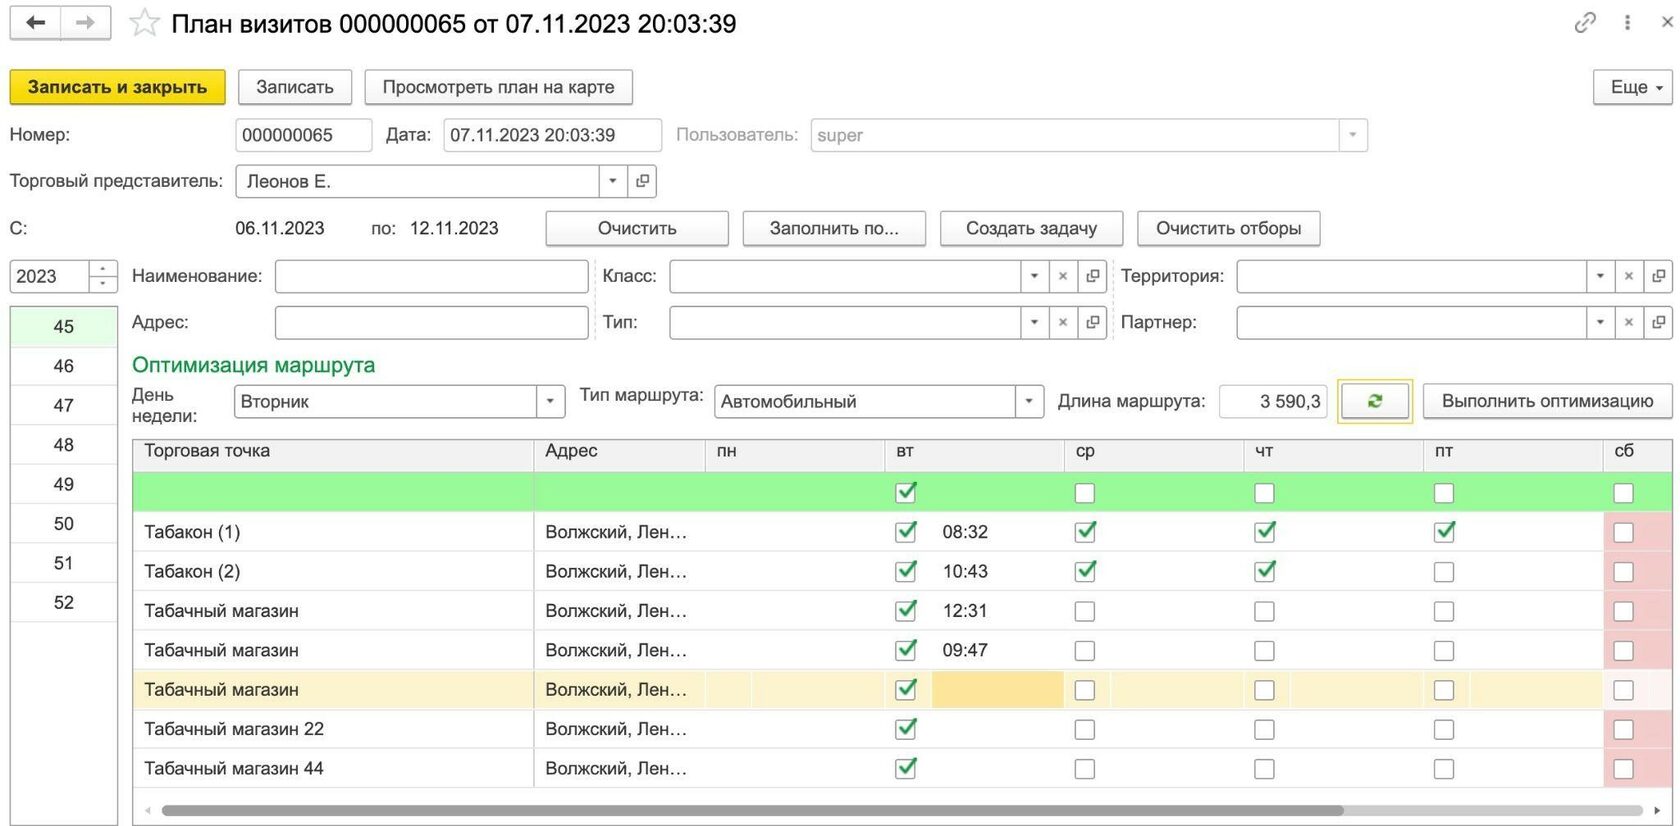This screenshot has height=826, width=1680.
Task: Expand the Тип маршрута dropdown
Action: pos(1029,401)
